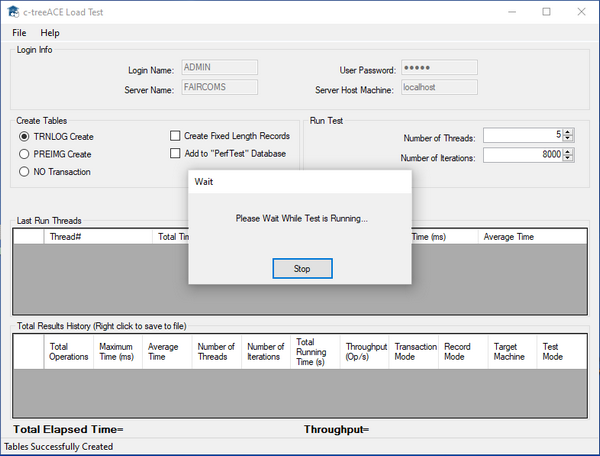This screenshot has height=456, width=600.
Task: Open the Help menu
Action: (50, 33)
